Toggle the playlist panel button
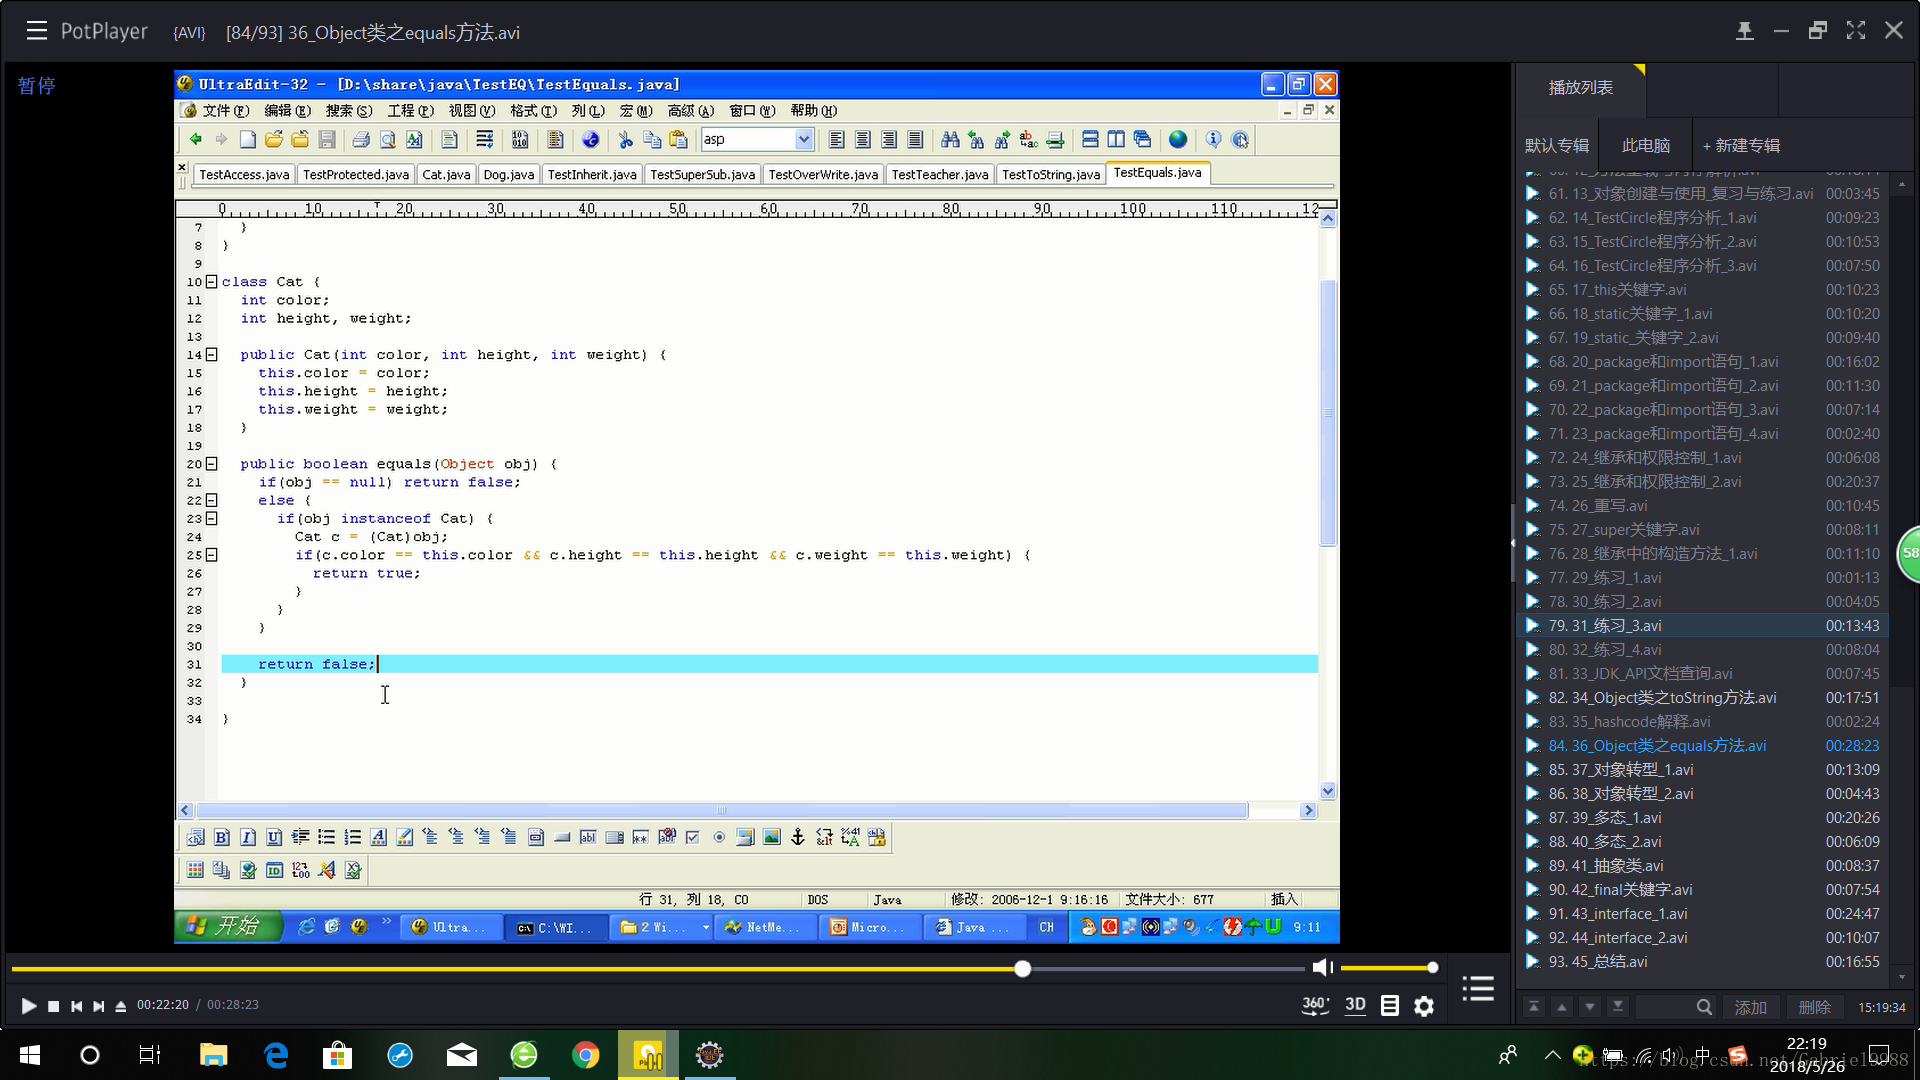Screen dimensions: 1920x1080 coord(1478,989)
